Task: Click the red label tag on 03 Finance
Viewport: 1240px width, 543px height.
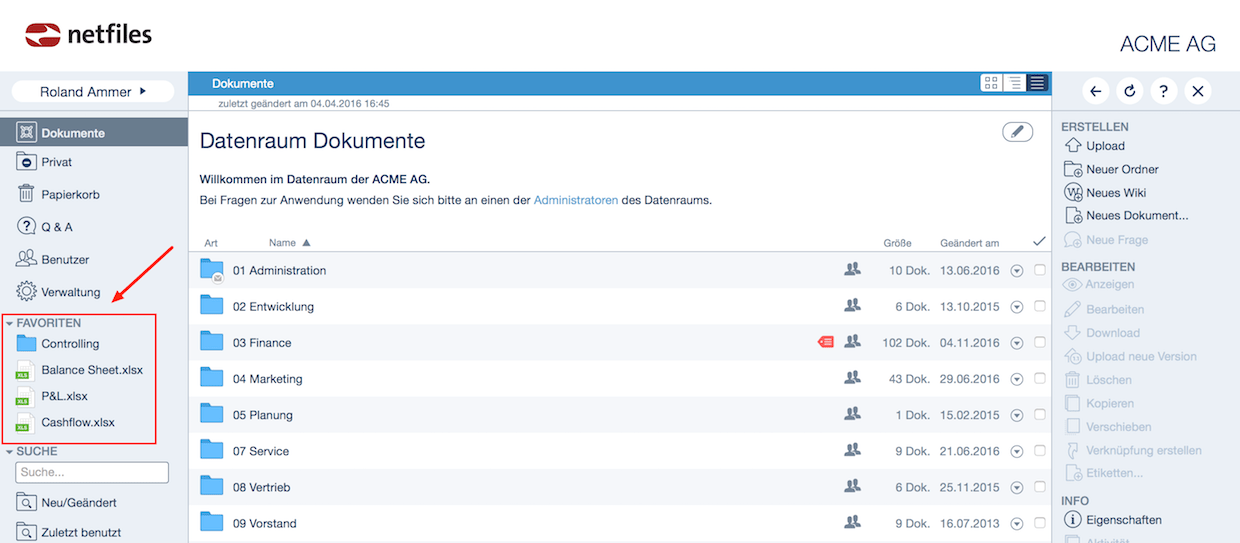Action: point(825,342)
